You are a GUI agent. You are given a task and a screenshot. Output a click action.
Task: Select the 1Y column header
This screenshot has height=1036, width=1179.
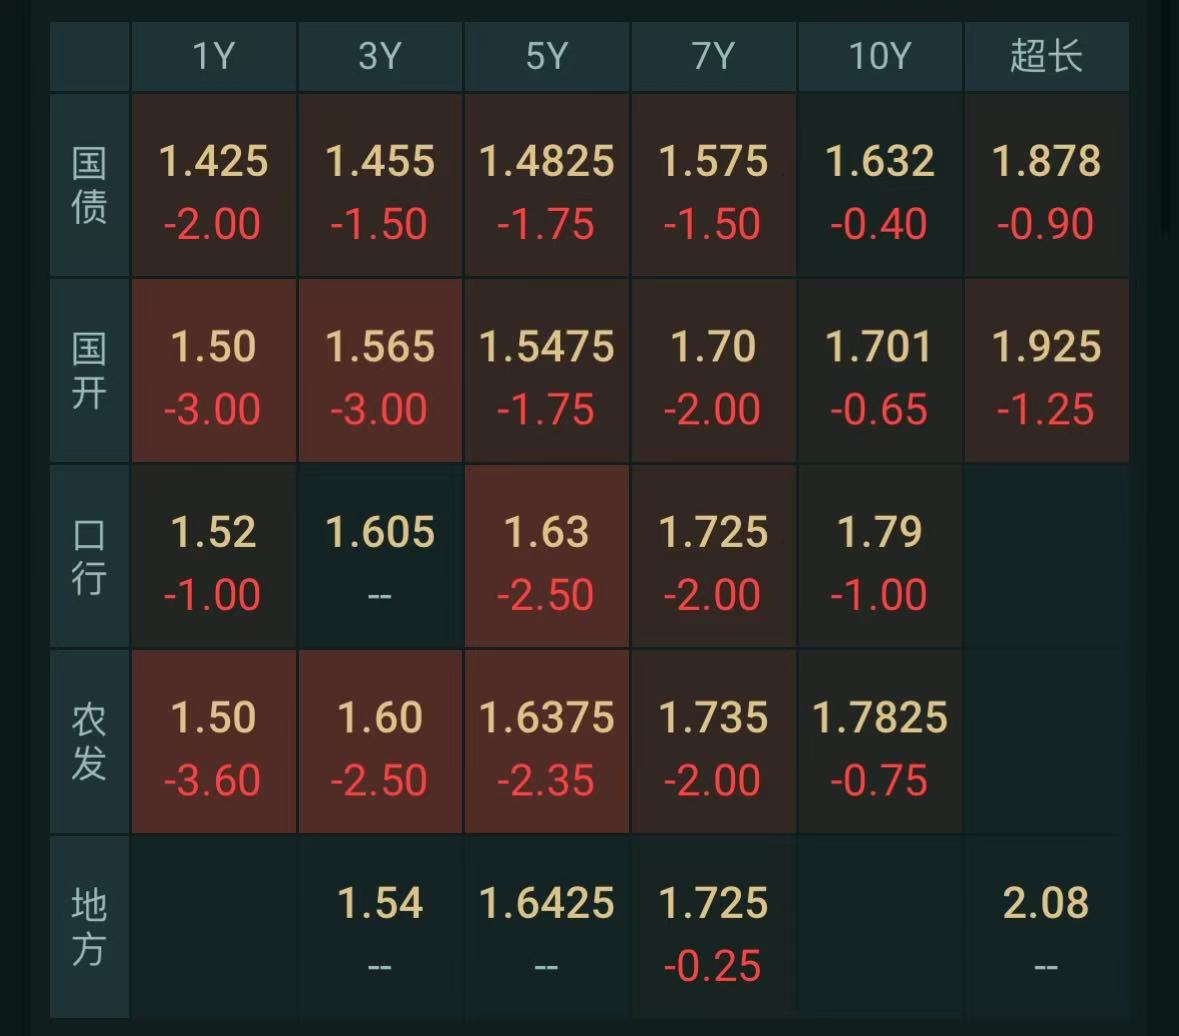click(214, 56)
